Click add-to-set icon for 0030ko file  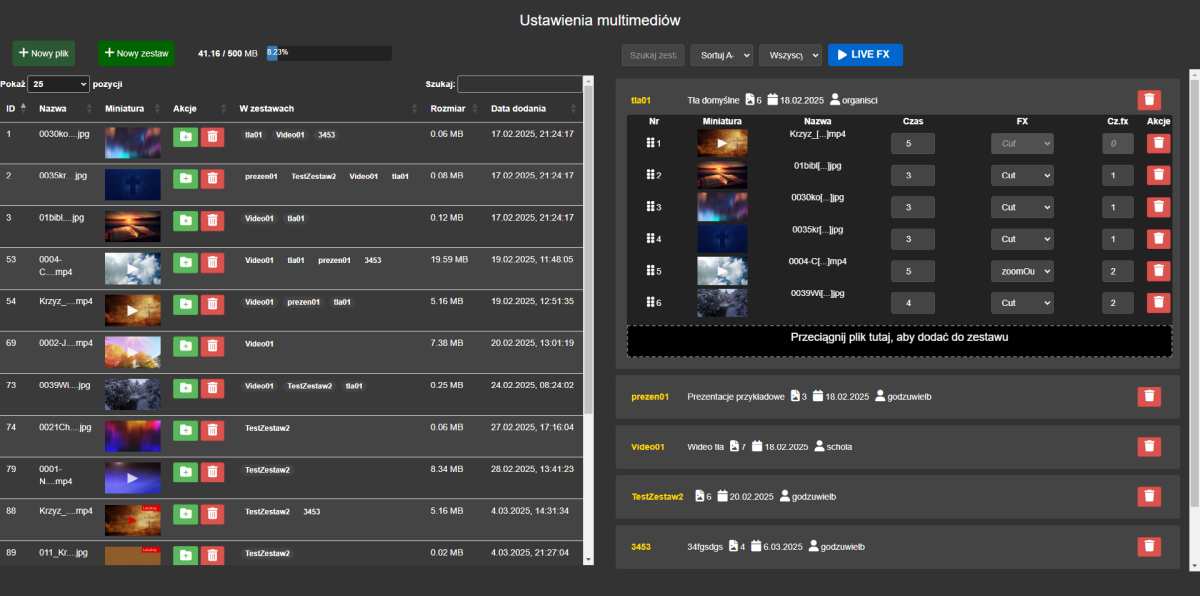point(185,137)
